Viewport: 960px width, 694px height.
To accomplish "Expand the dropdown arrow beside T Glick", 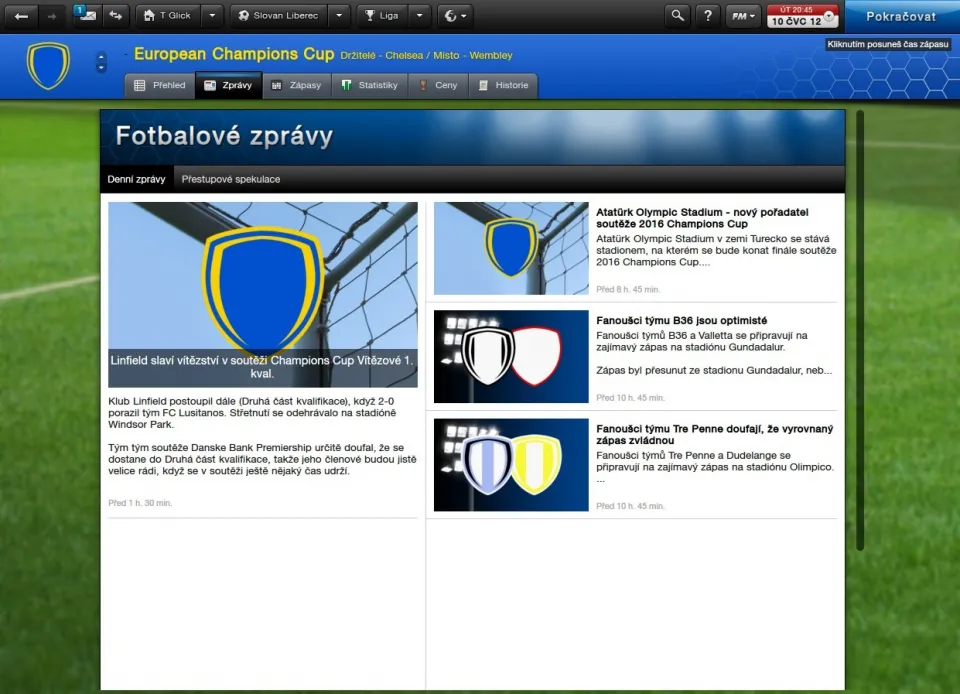I will click(x=211, y=16).
